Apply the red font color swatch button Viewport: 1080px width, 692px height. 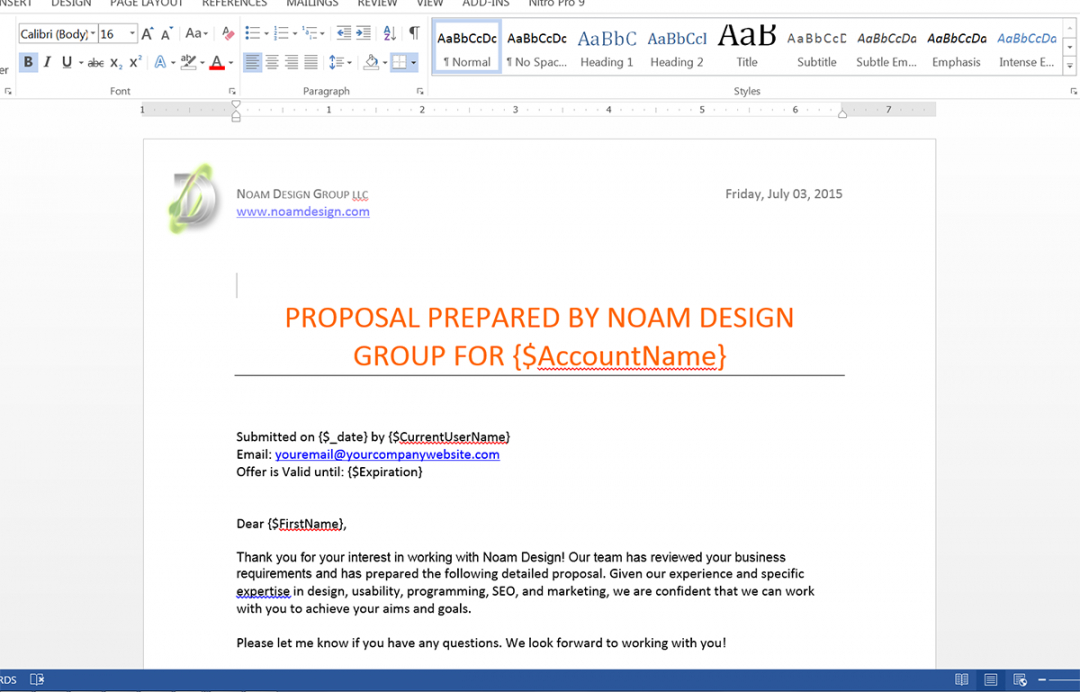(217, 63)
